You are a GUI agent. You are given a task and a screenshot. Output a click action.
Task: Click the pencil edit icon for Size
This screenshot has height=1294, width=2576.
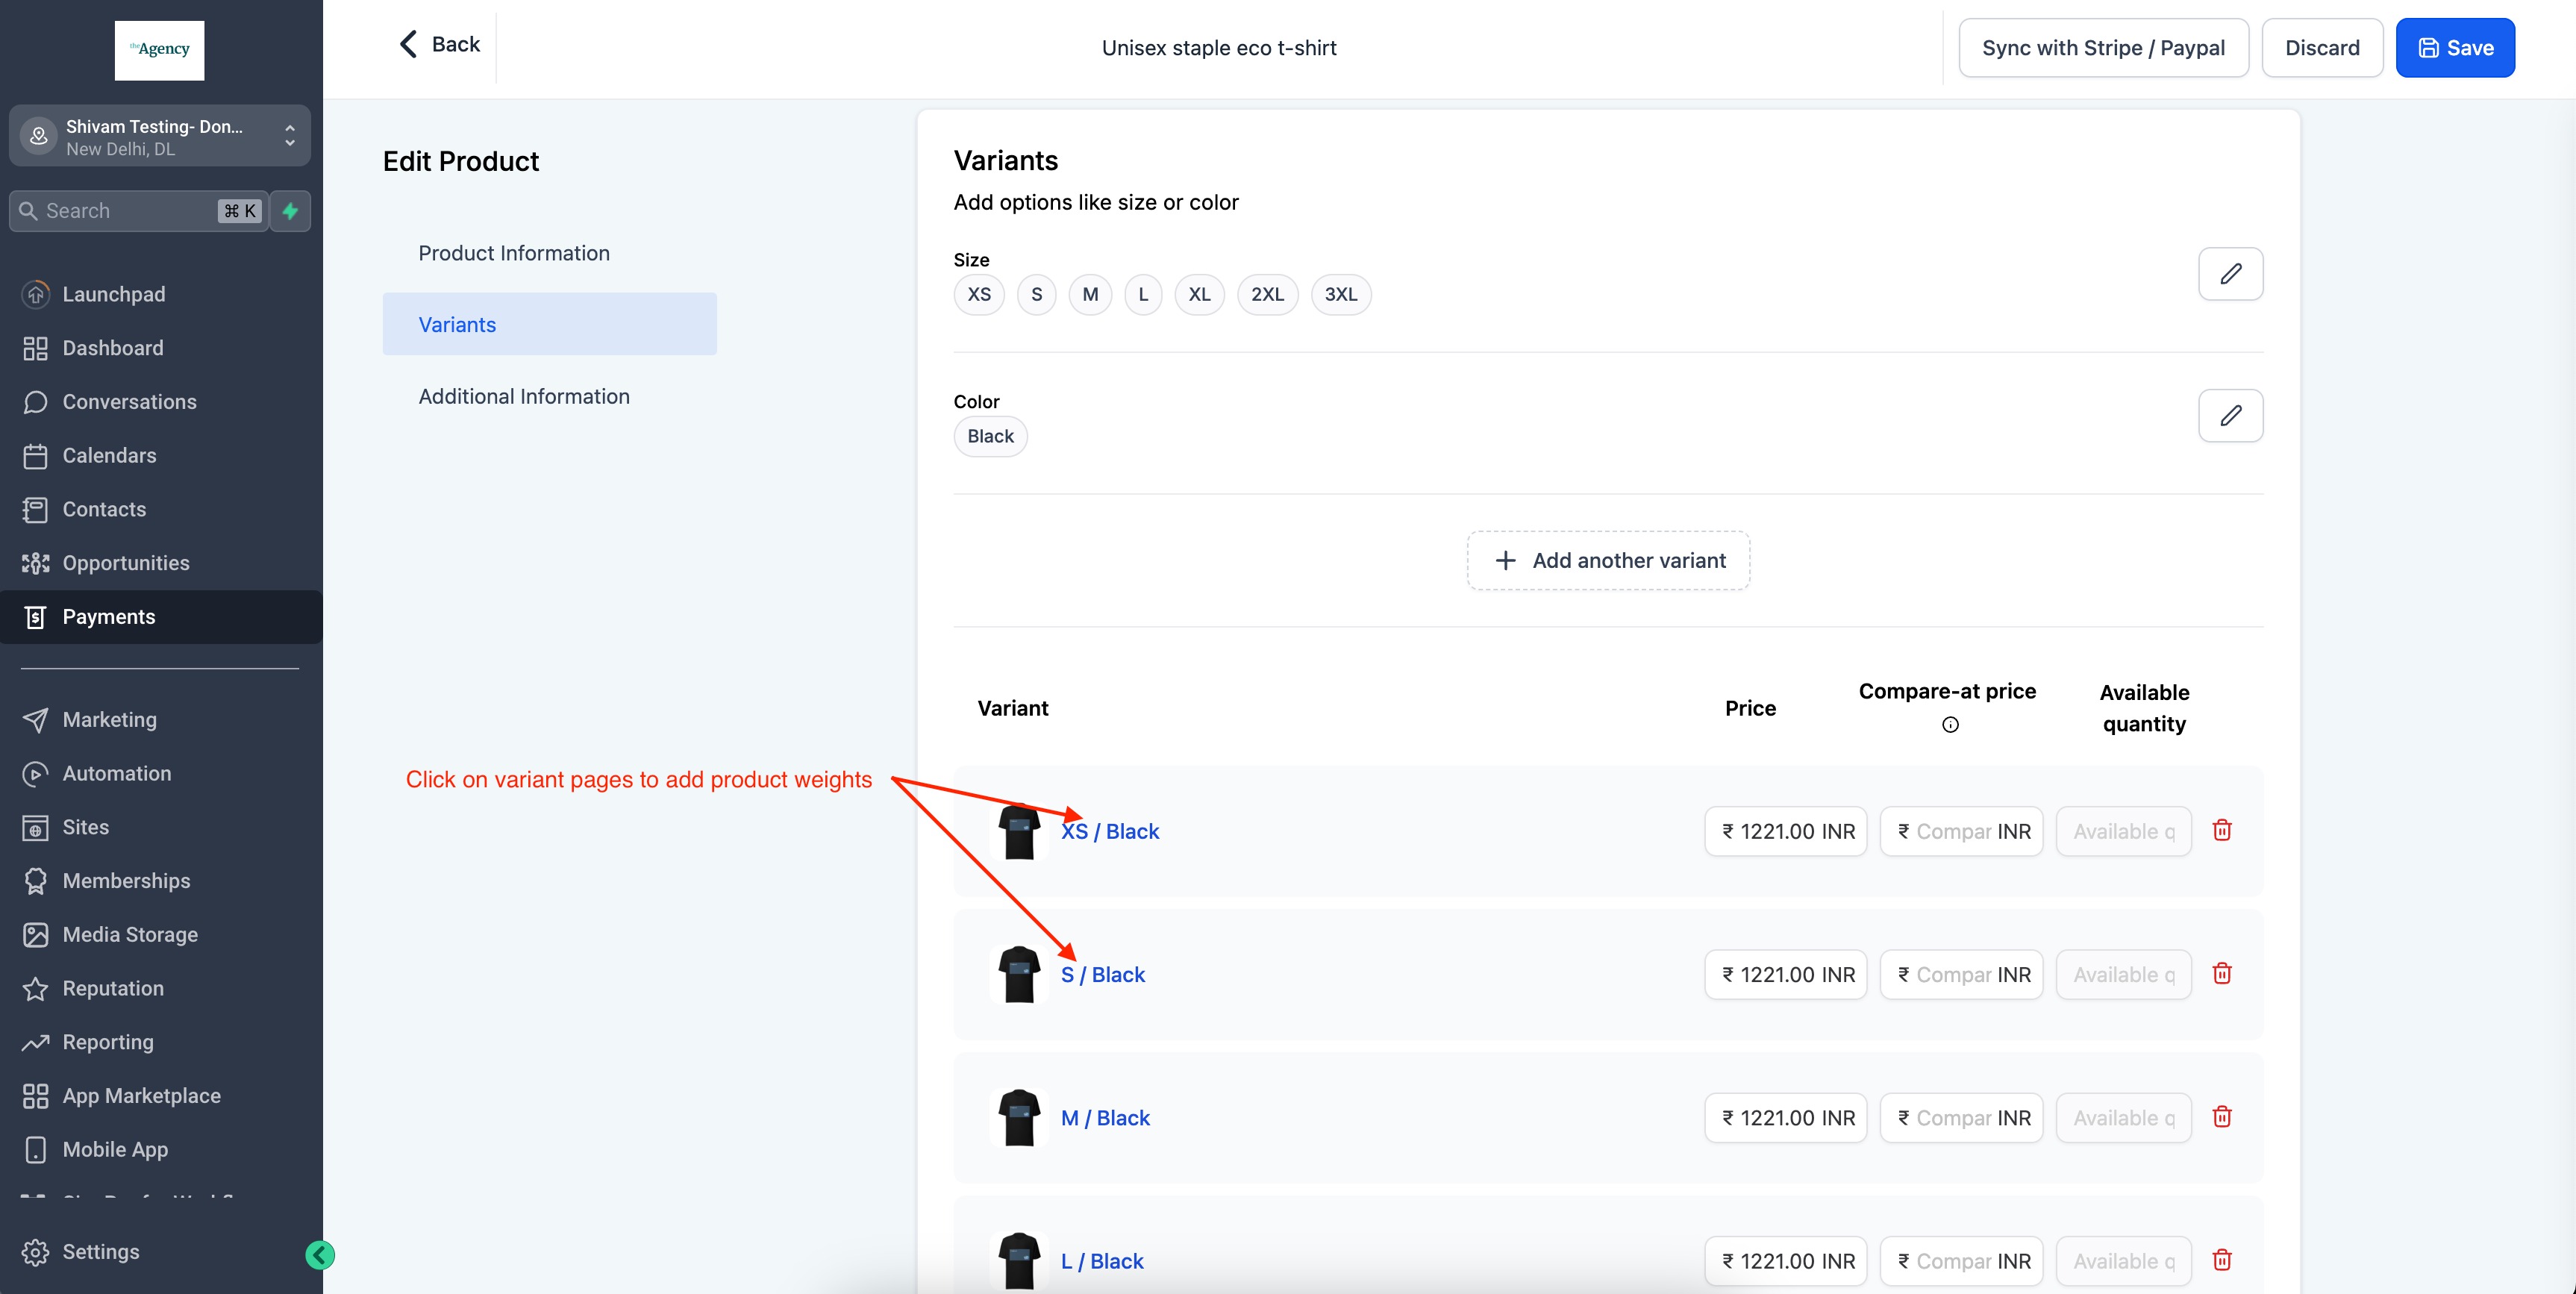2230,274
